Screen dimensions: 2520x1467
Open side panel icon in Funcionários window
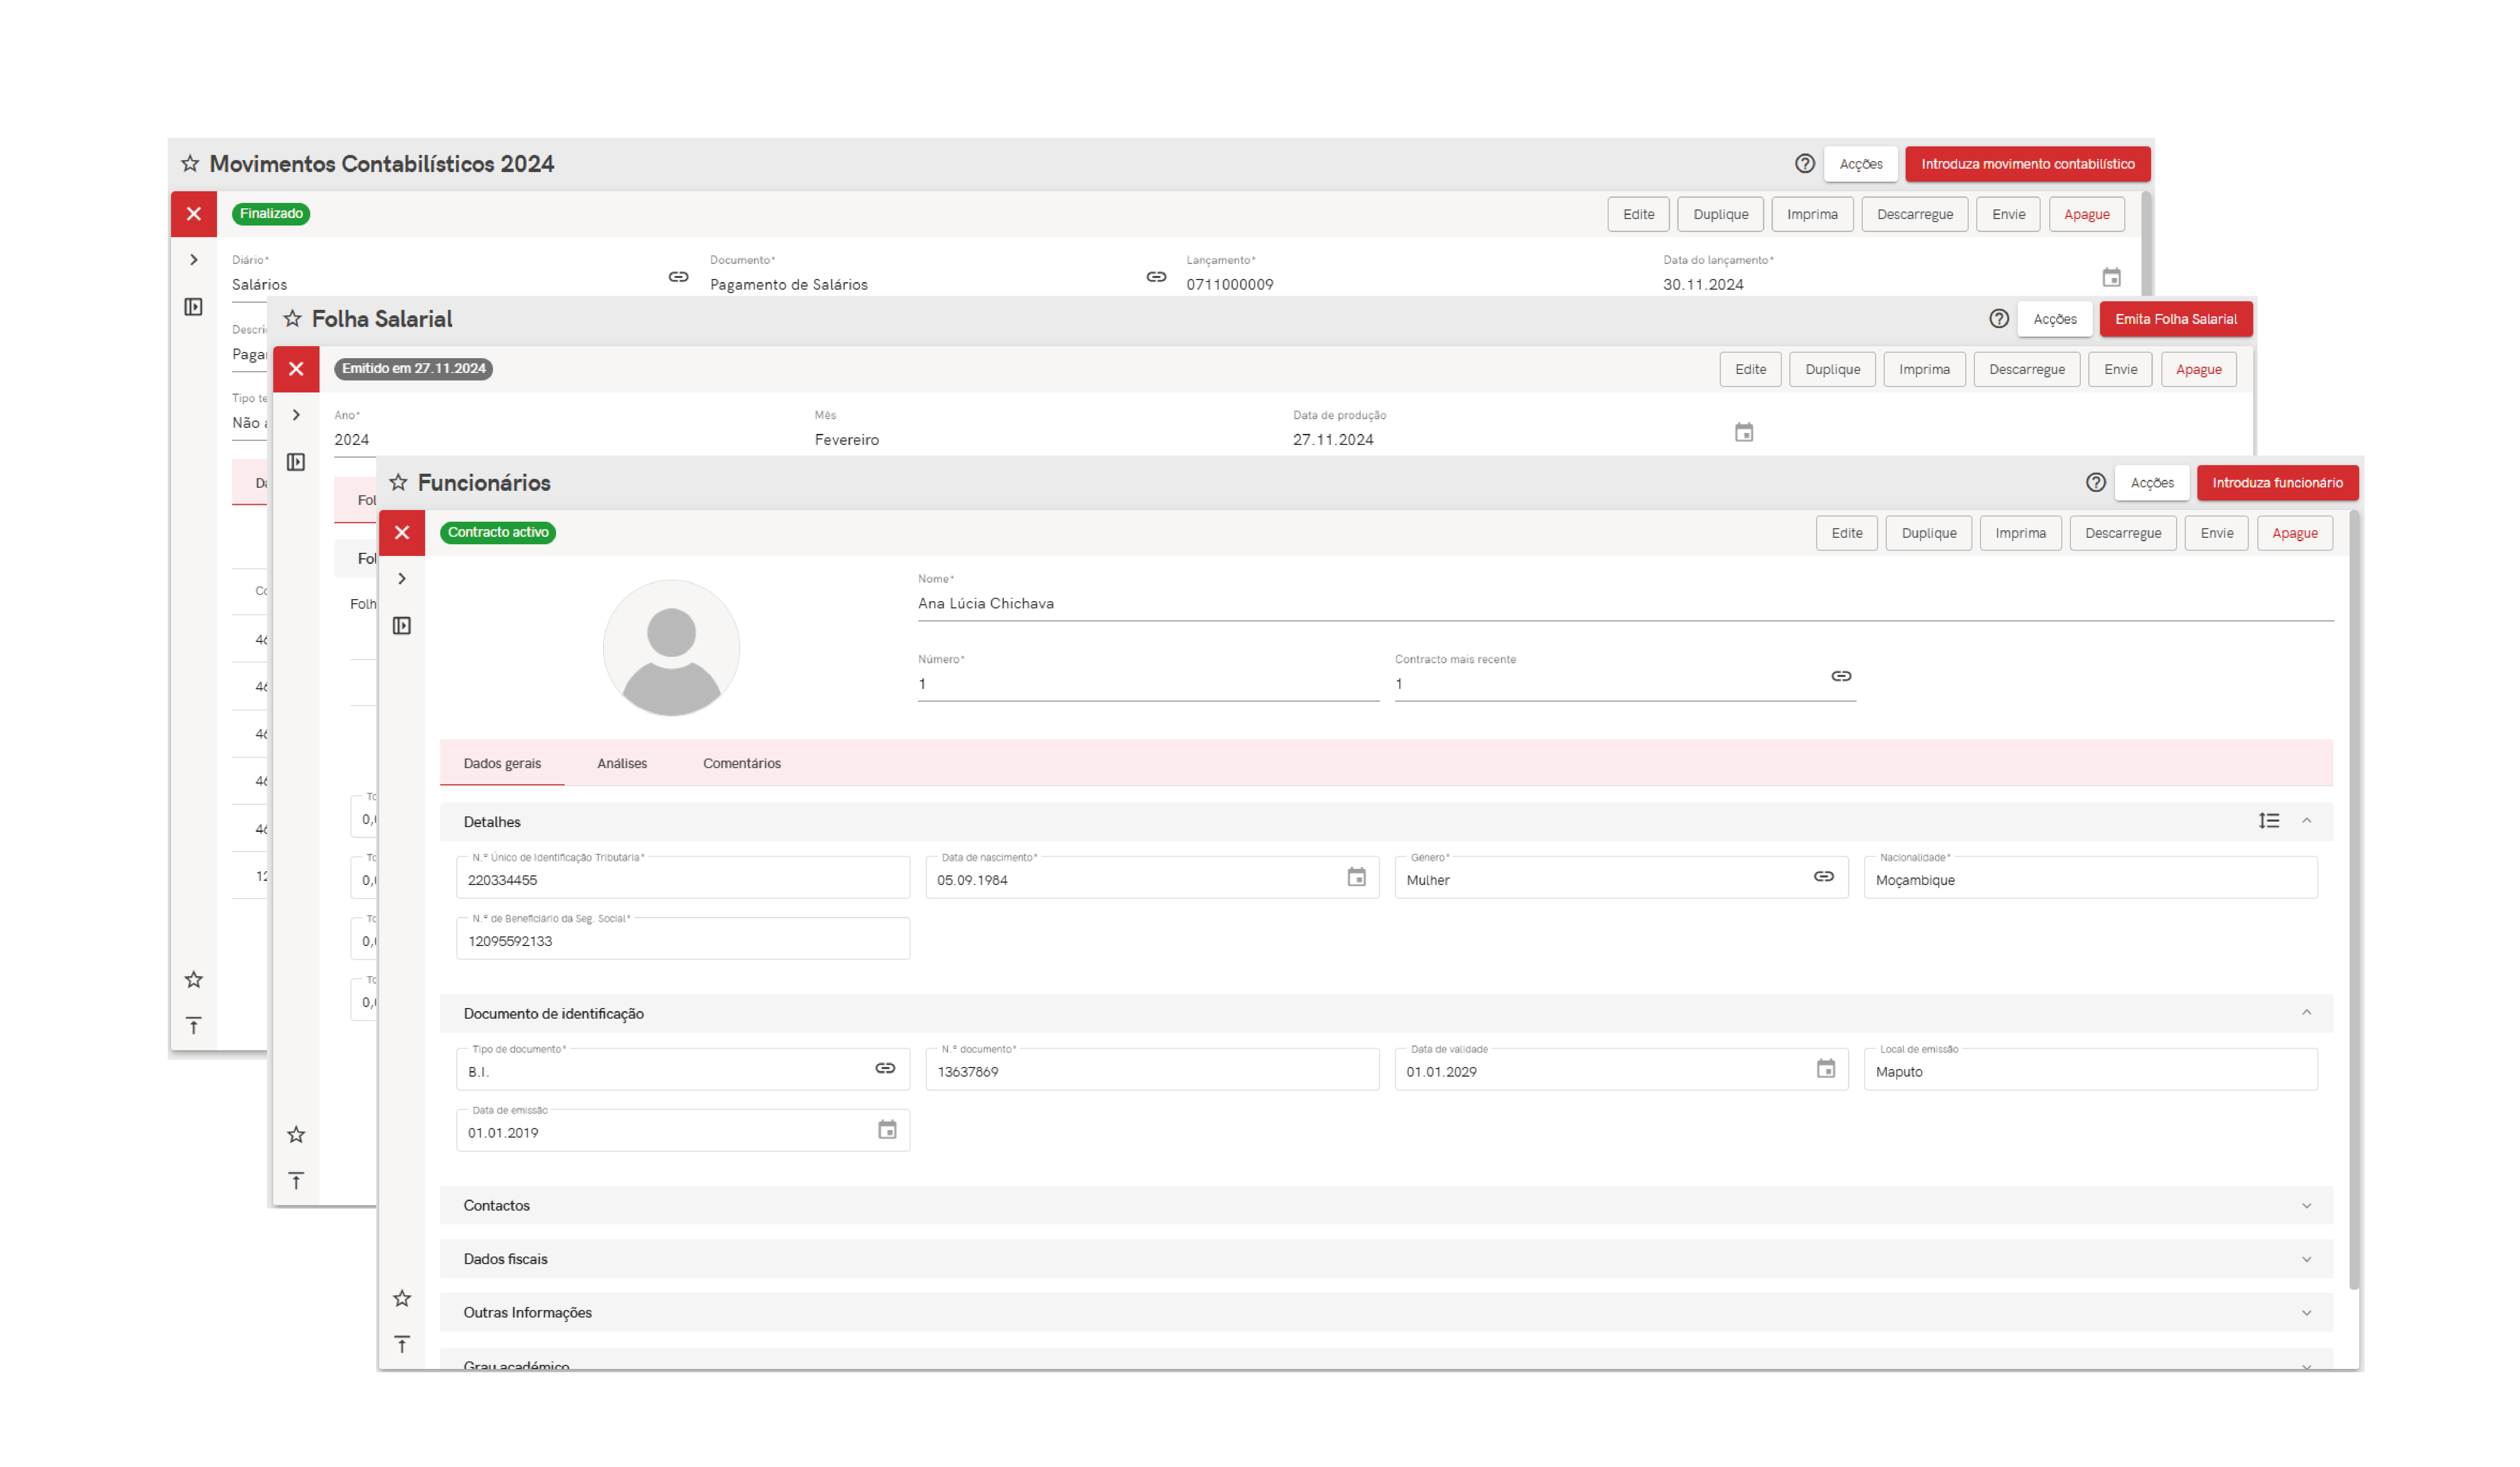coord(402,626)
